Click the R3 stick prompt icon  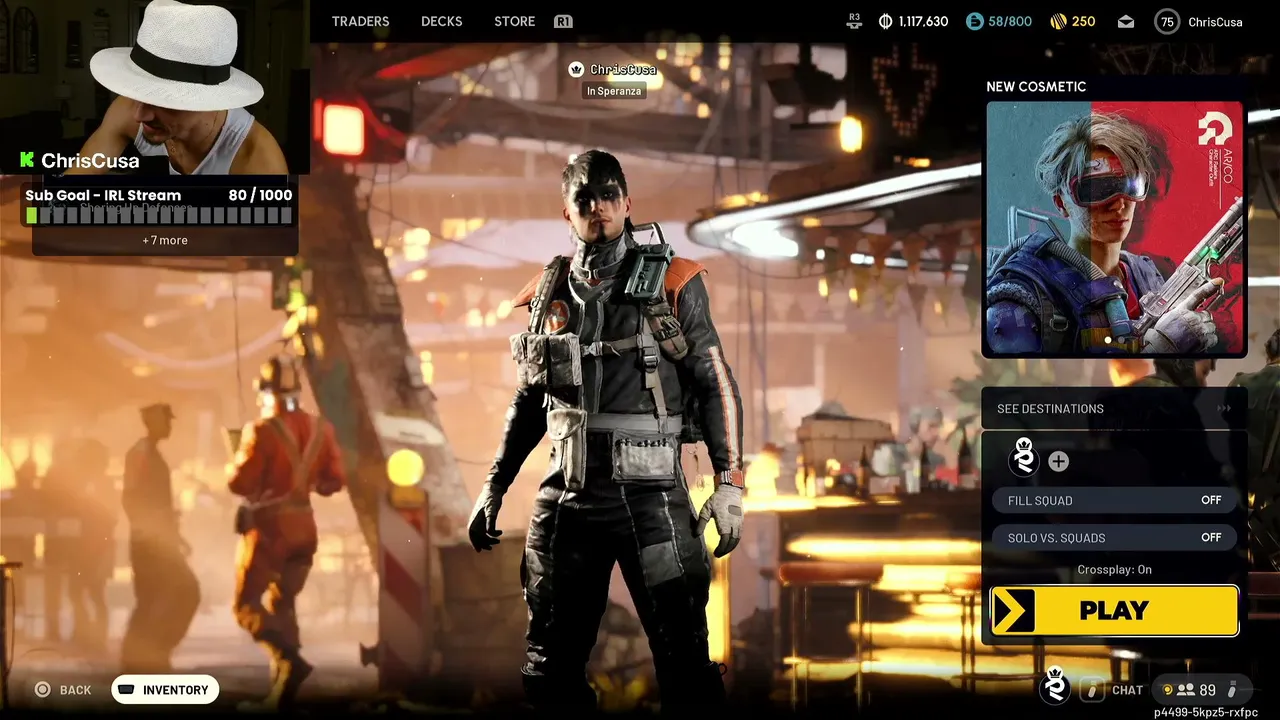pyautogui.click(x=854, y=20)
